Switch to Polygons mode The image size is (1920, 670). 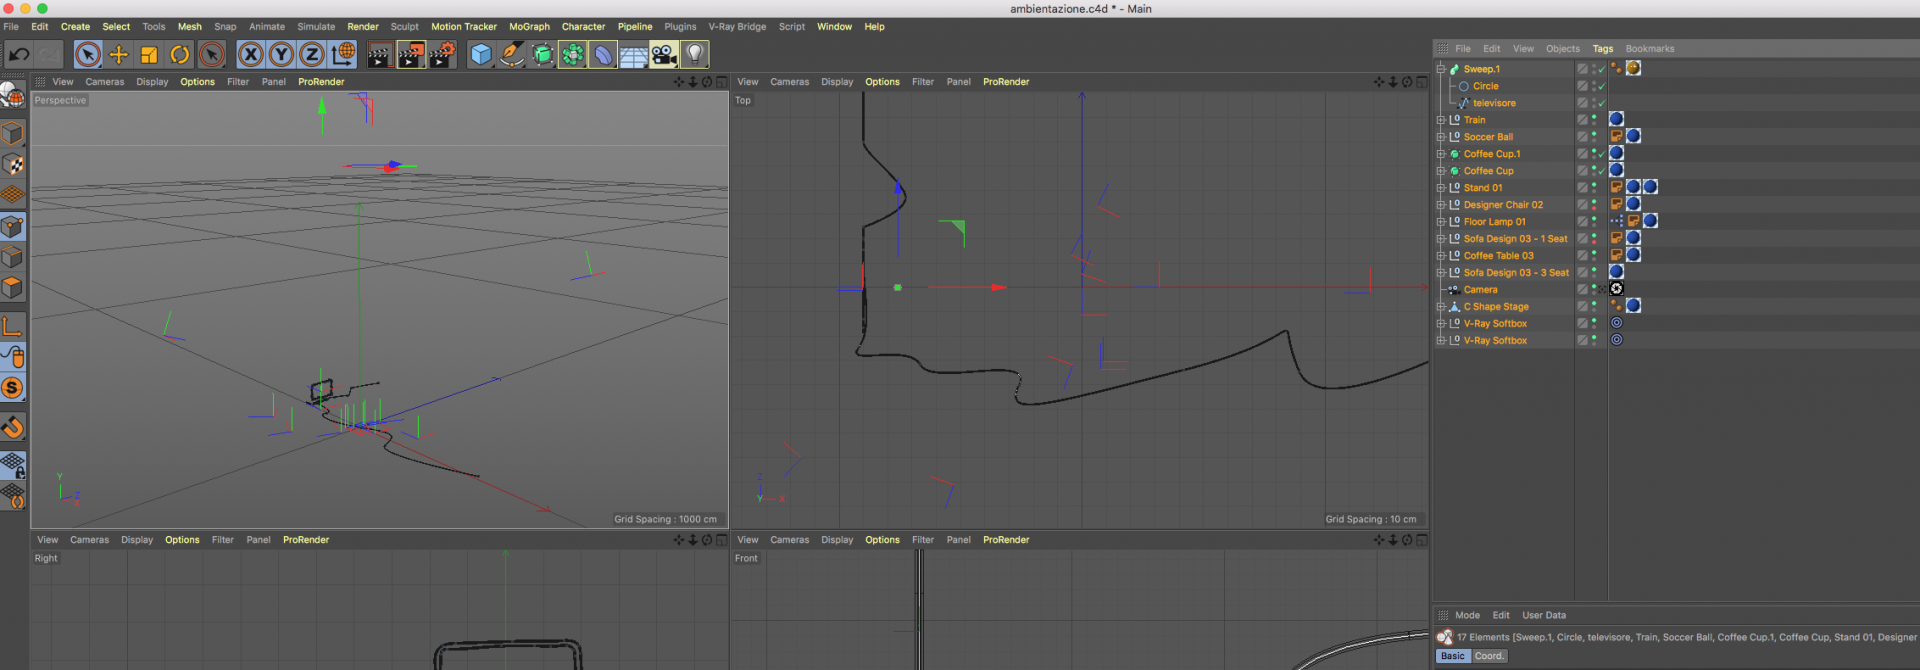click(13, 289)
